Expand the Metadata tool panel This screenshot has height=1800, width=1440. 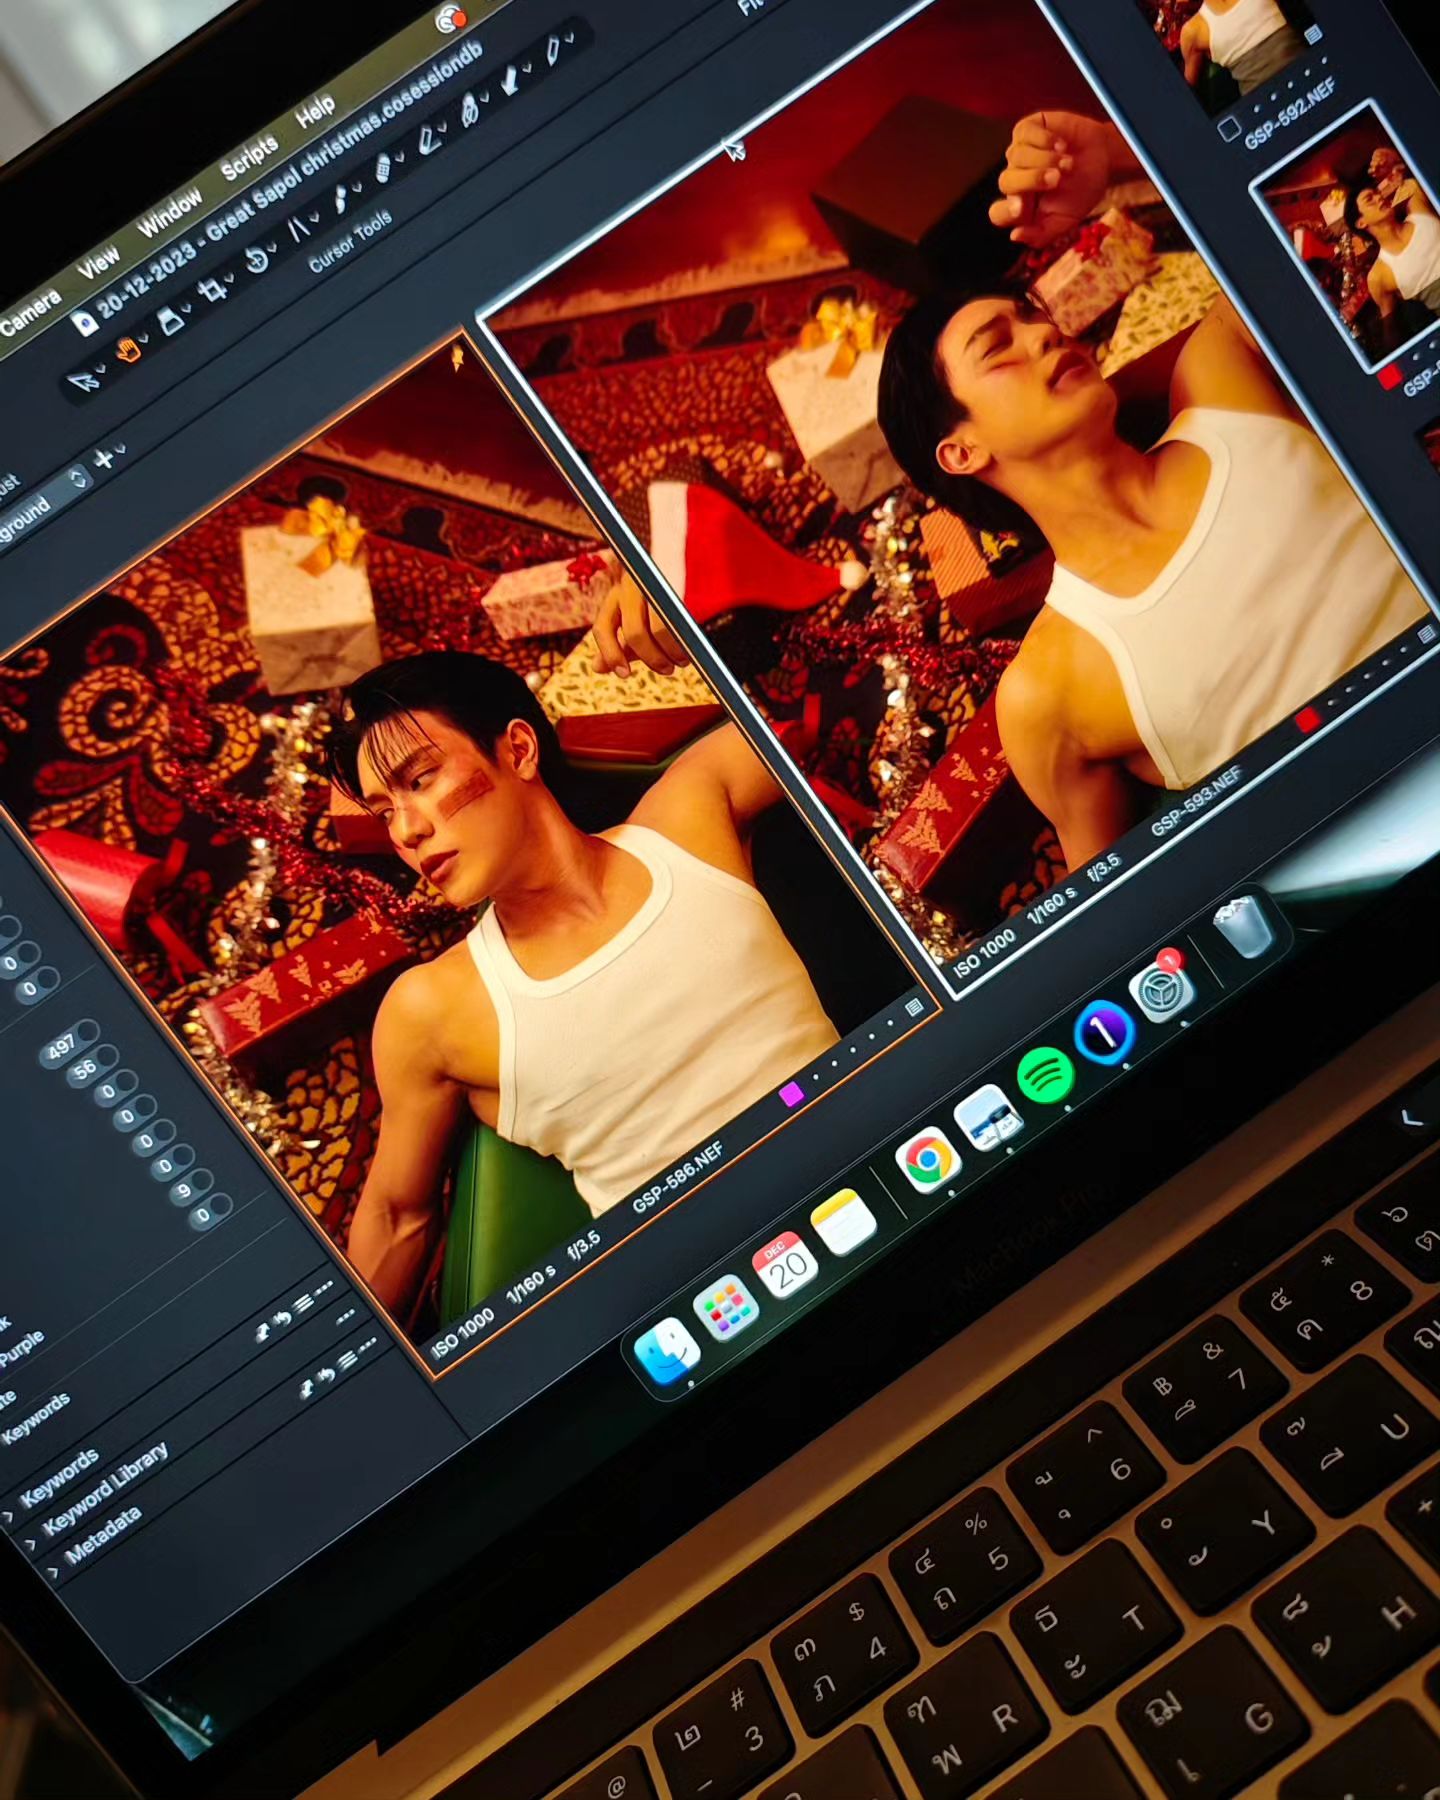[52, 1572]
